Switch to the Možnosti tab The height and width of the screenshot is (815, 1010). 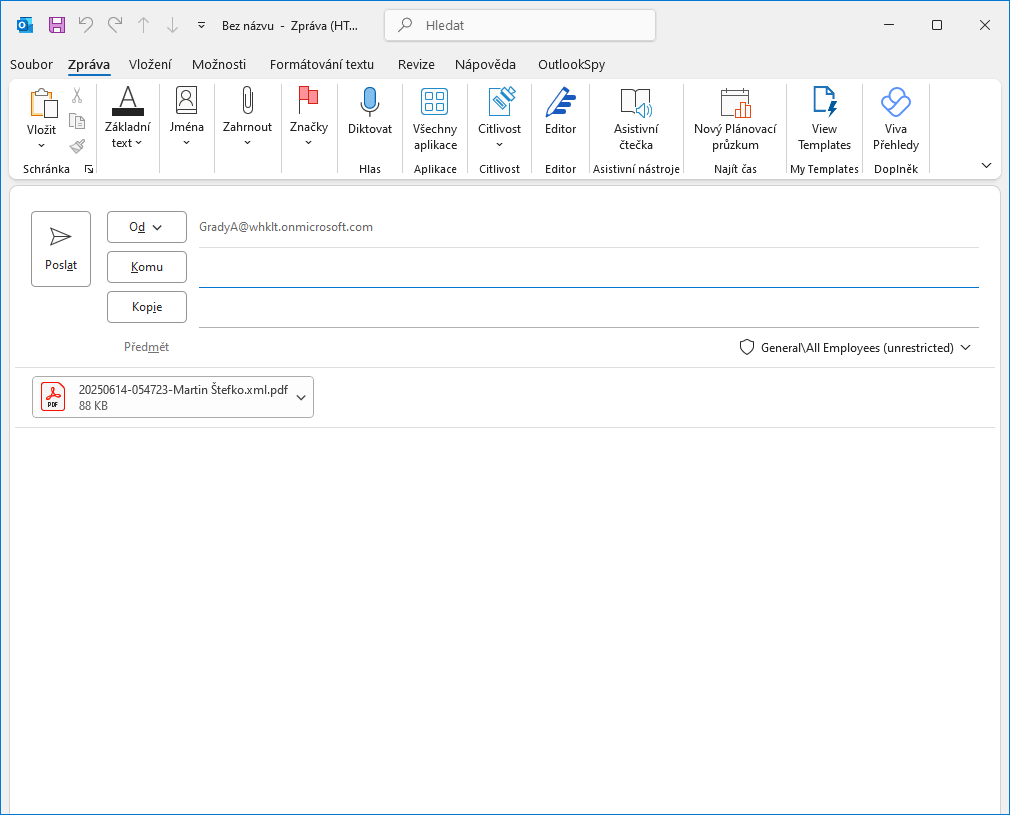[219, 64]
